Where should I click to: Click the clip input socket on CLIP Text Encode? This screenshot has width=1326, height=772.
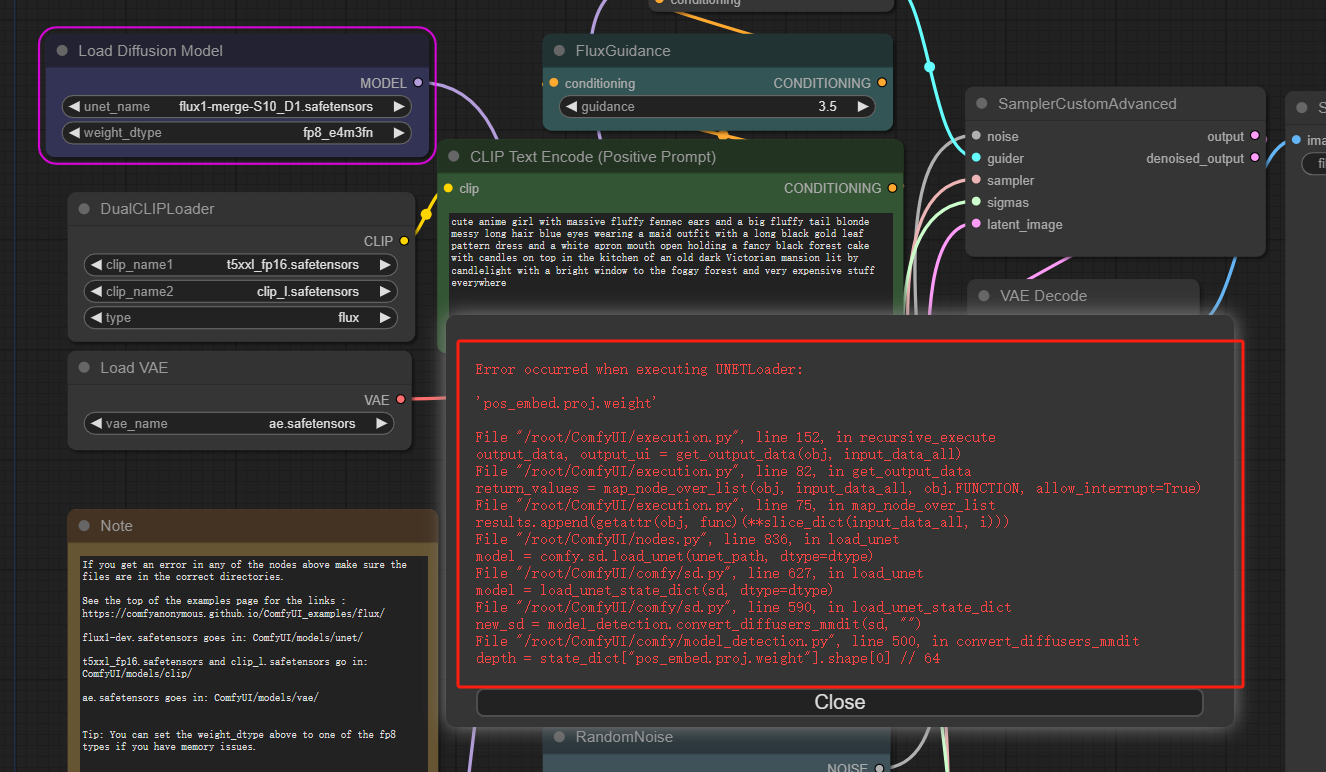coord(448,188)
